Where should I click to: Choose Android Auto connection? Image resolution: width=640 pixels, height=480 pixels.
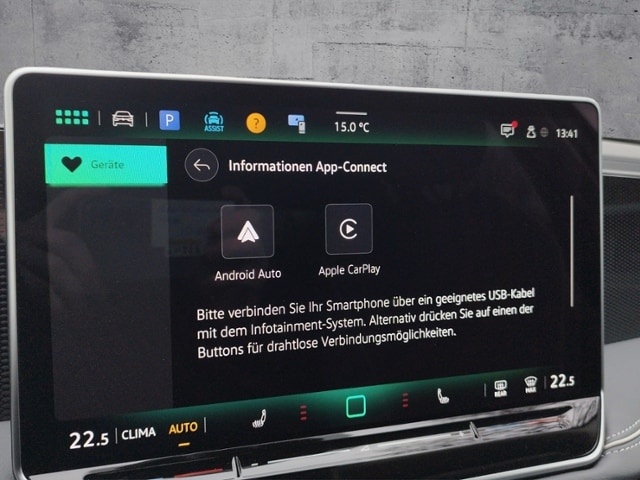point(247,232)
